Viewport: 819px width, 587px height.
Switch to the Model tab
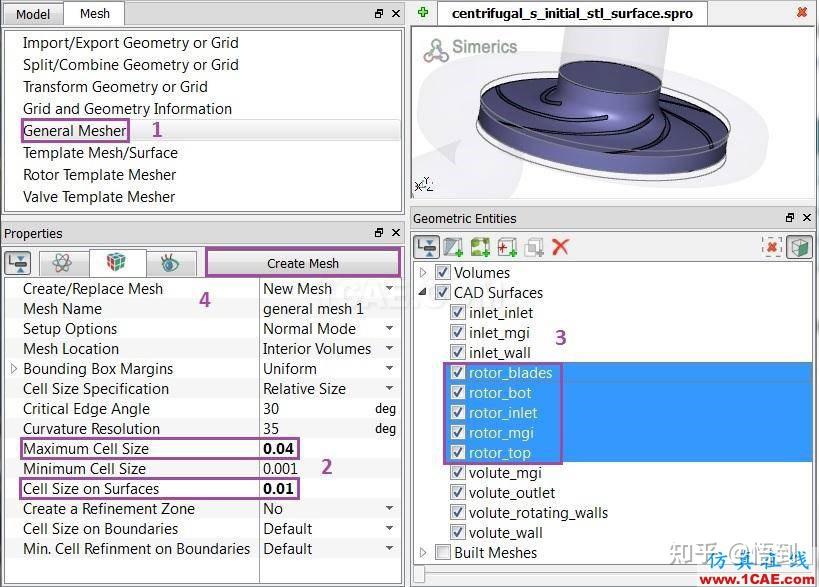pyautogui.click(x=32, y=14)
